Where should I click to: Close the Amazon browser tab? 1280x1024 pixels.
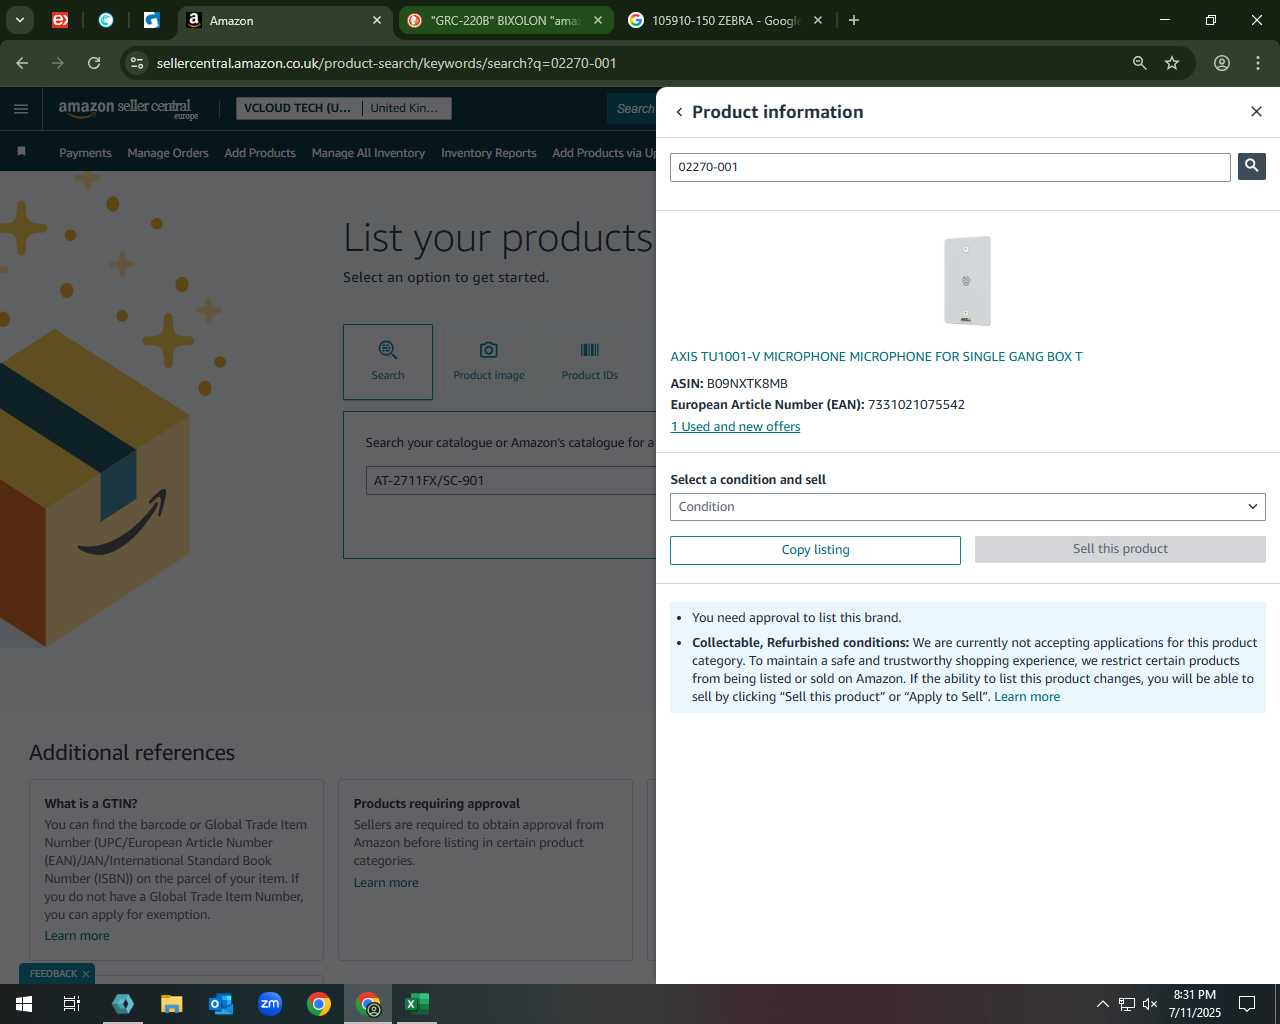(377, 20)
